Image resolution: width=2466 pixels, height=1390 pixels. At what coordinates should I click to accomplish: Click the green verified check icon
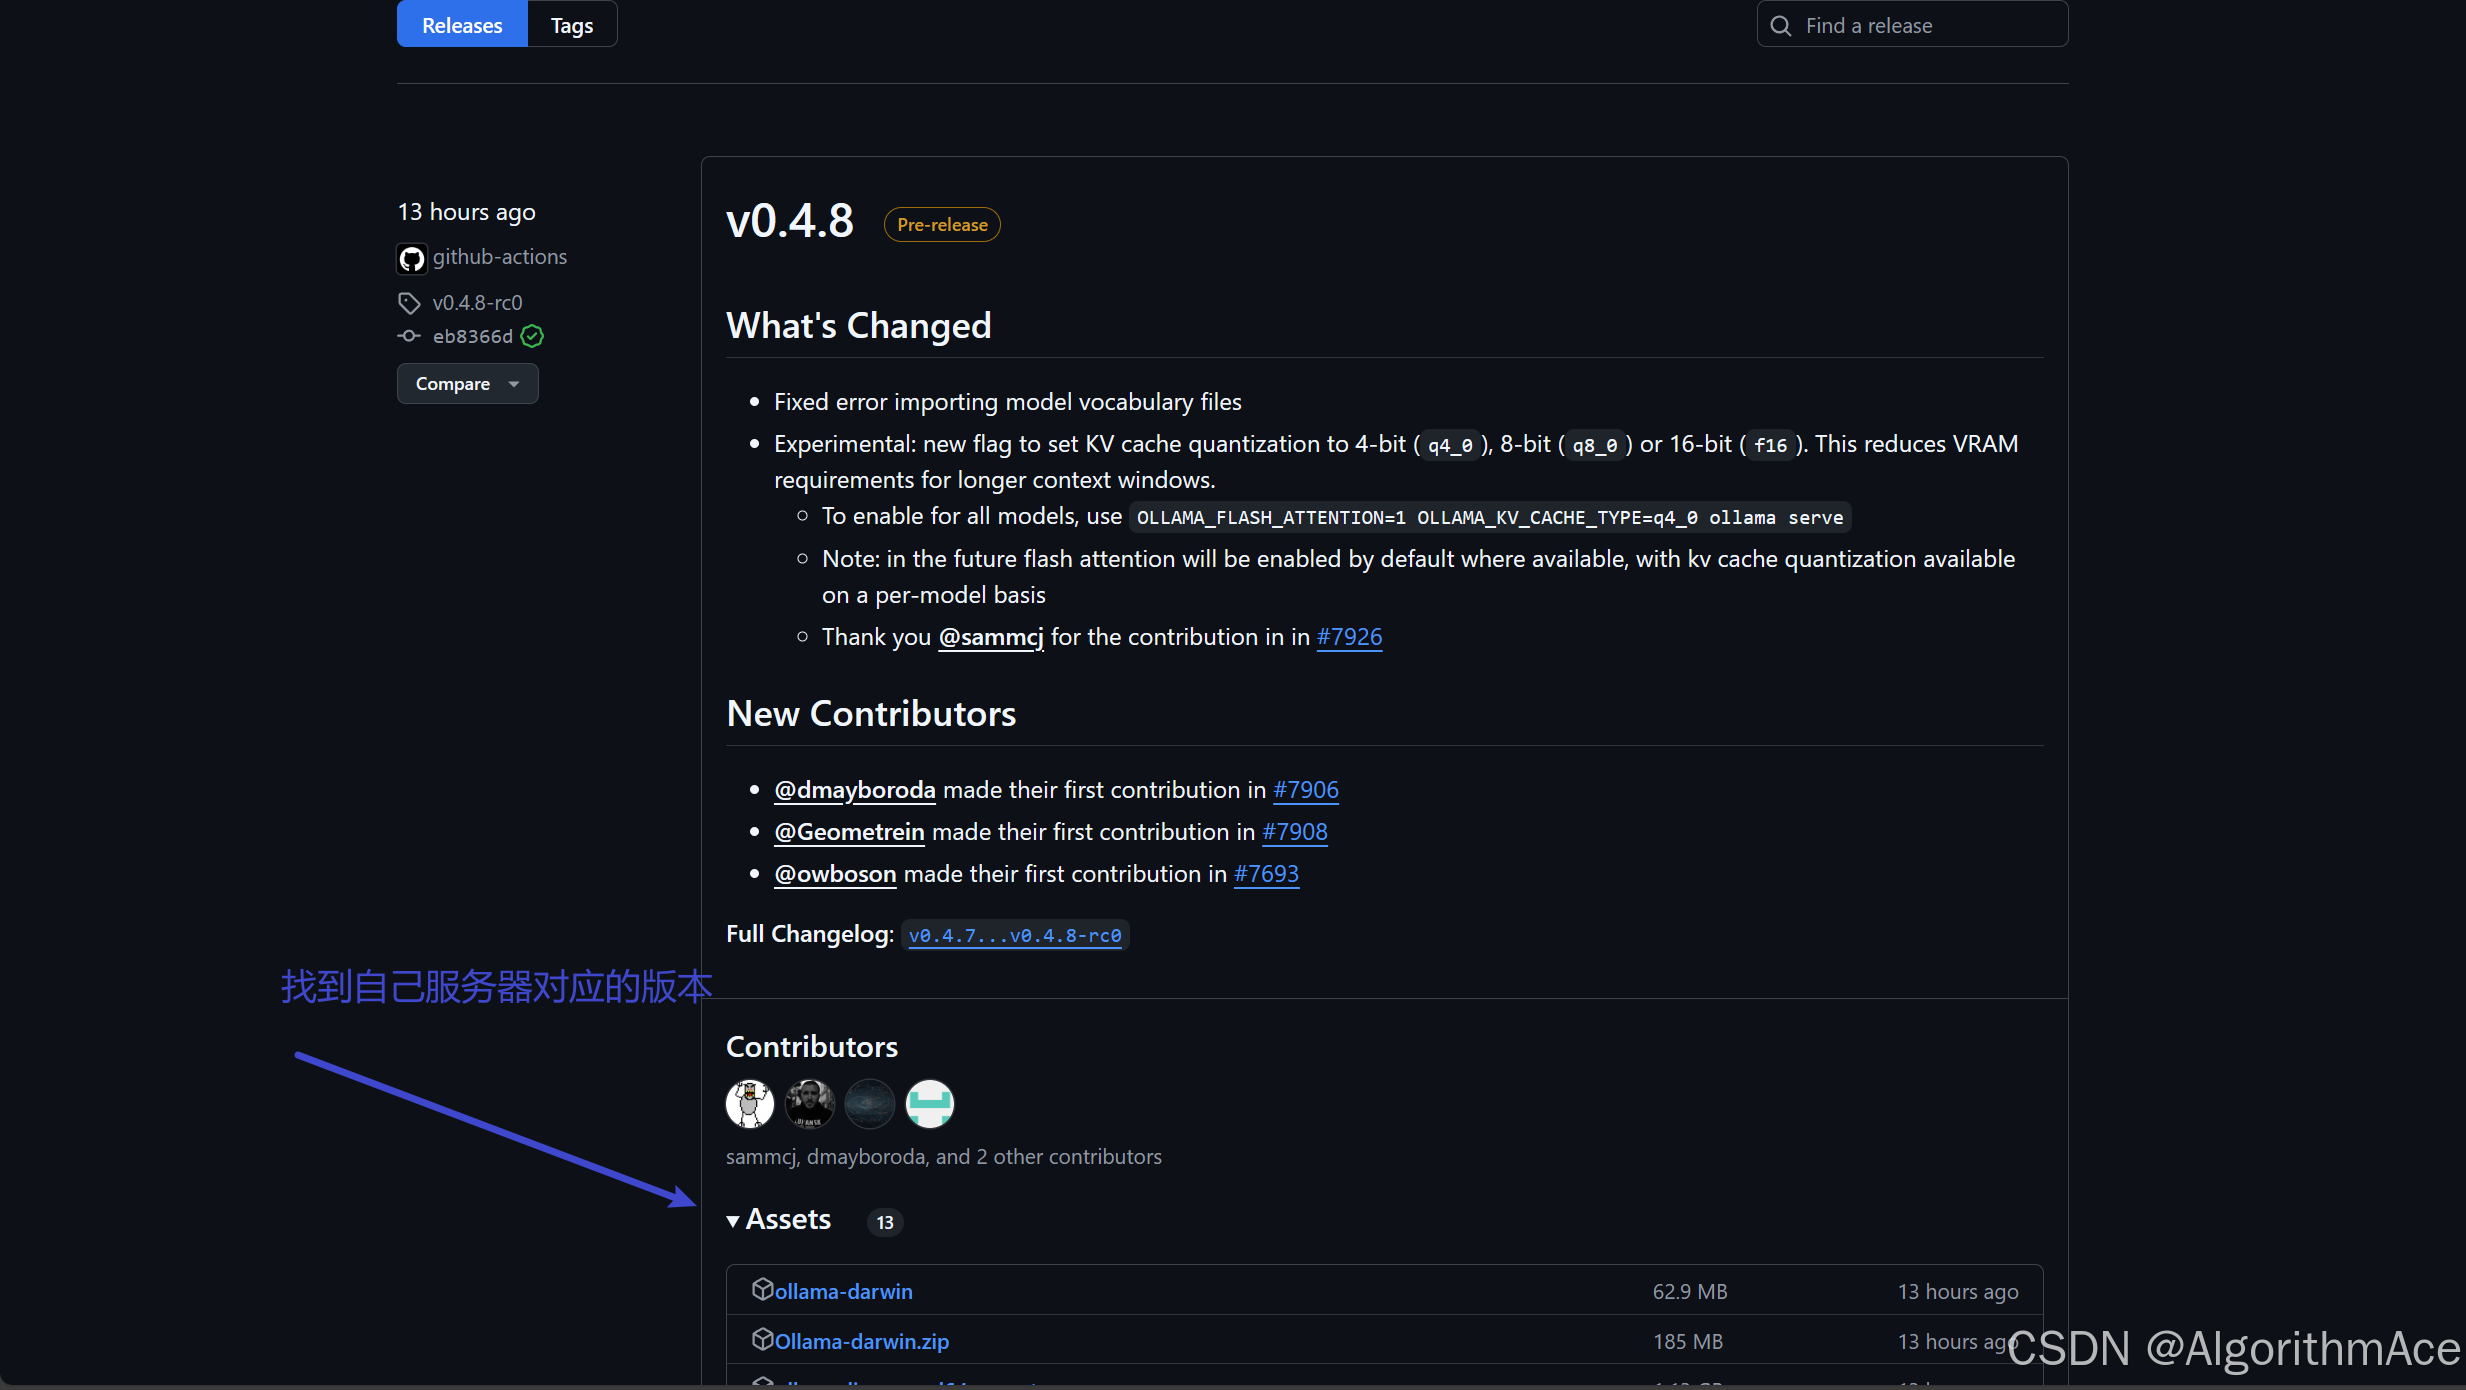coord(533,336)
